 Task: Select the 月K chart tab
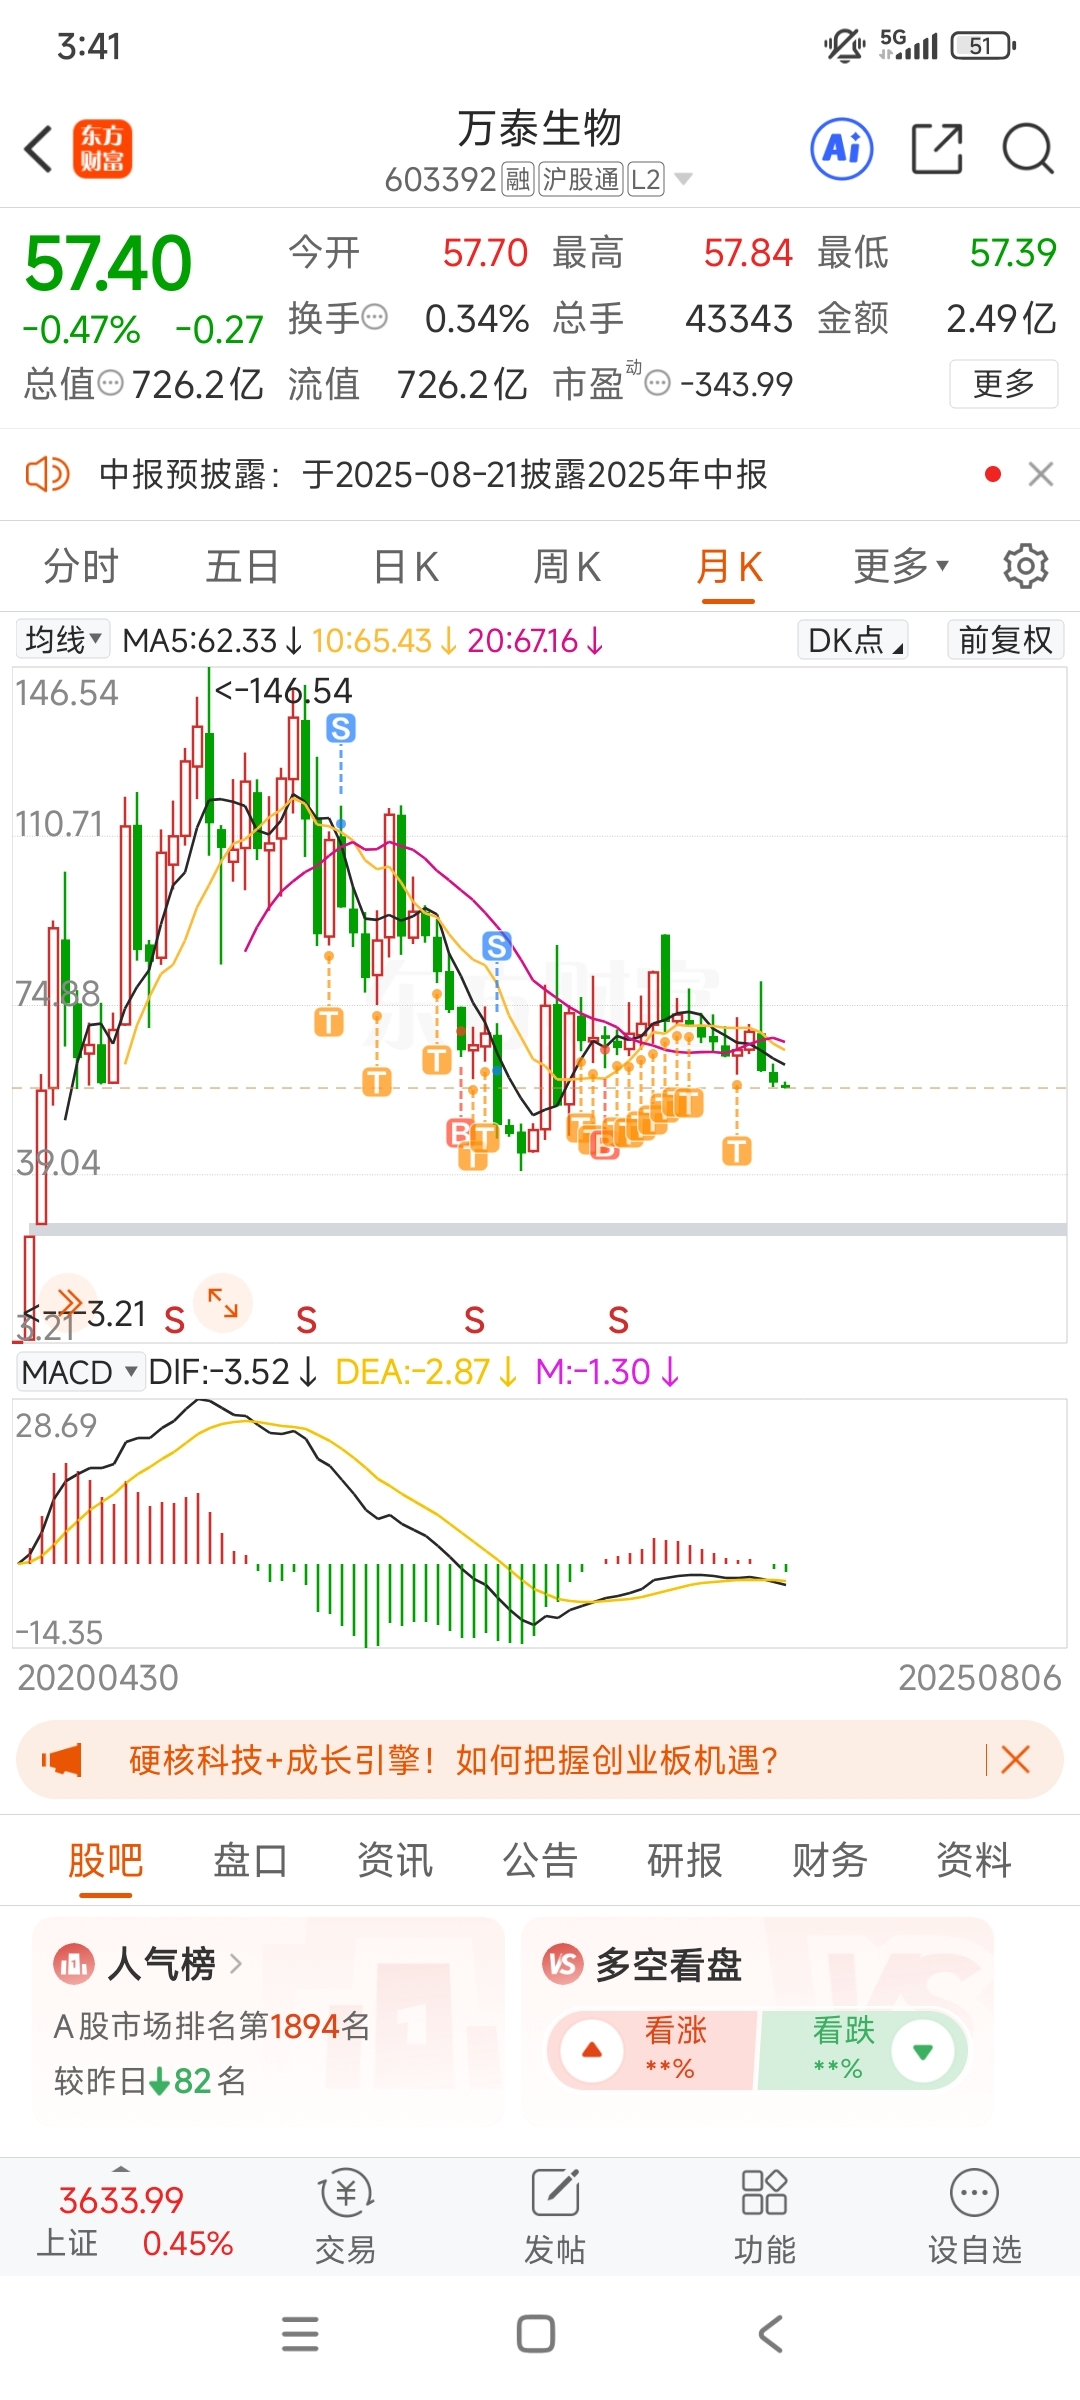[x=729, y=566]
